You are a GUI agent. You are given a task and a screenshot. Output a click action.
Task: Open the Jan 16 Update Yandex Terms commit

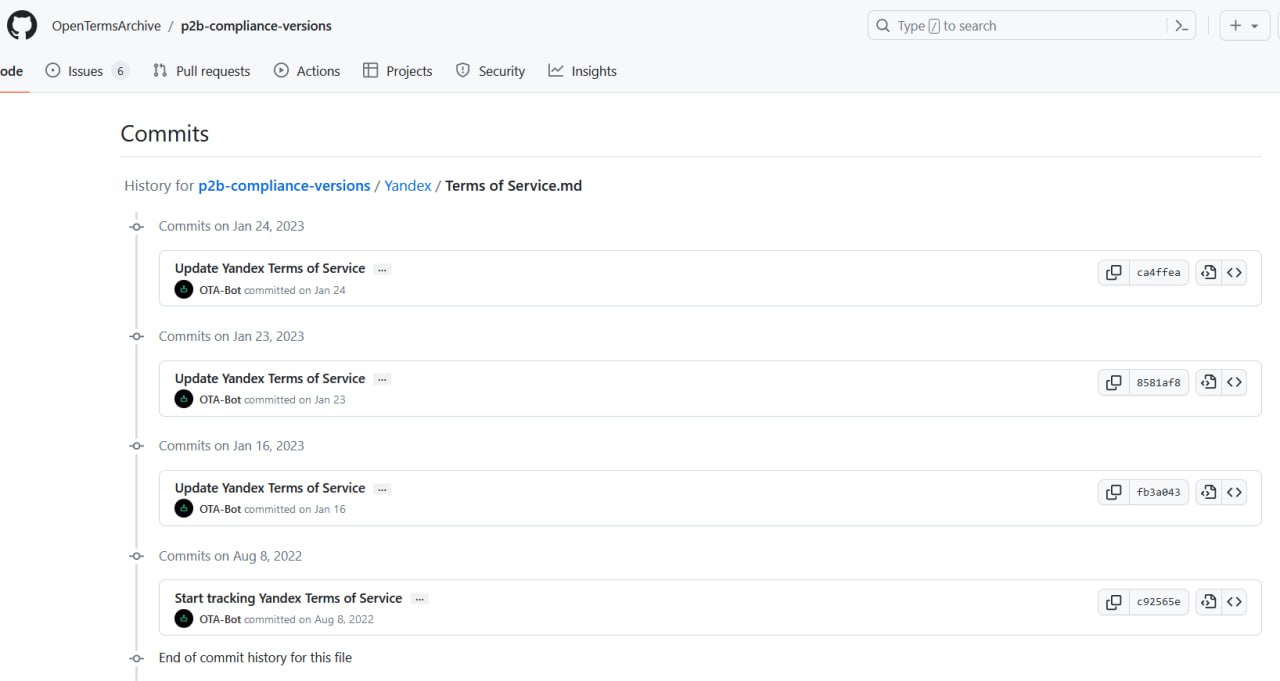pos(270,488)
